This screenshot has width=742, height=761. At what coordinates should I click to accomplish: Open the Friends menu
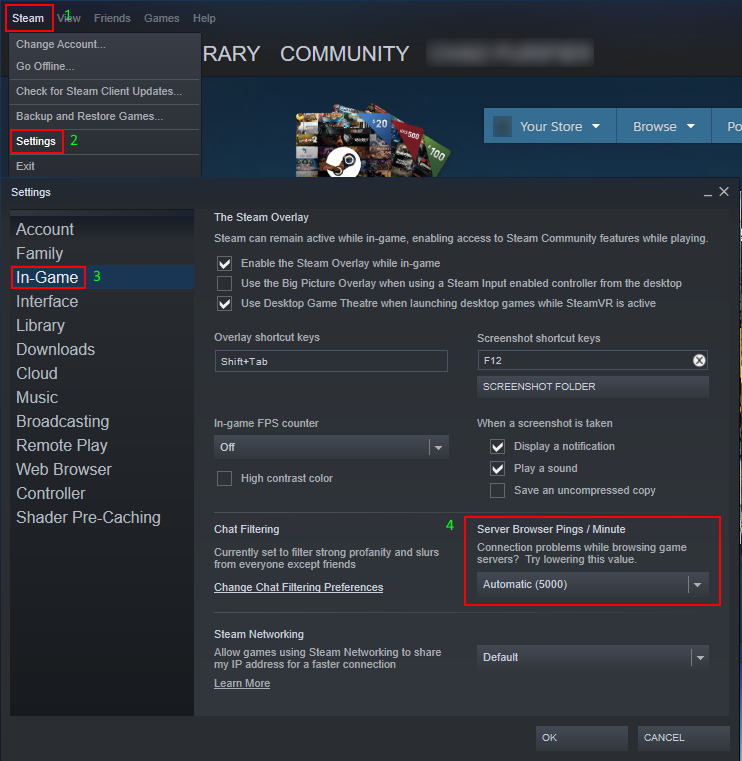(x=112, y=18)
